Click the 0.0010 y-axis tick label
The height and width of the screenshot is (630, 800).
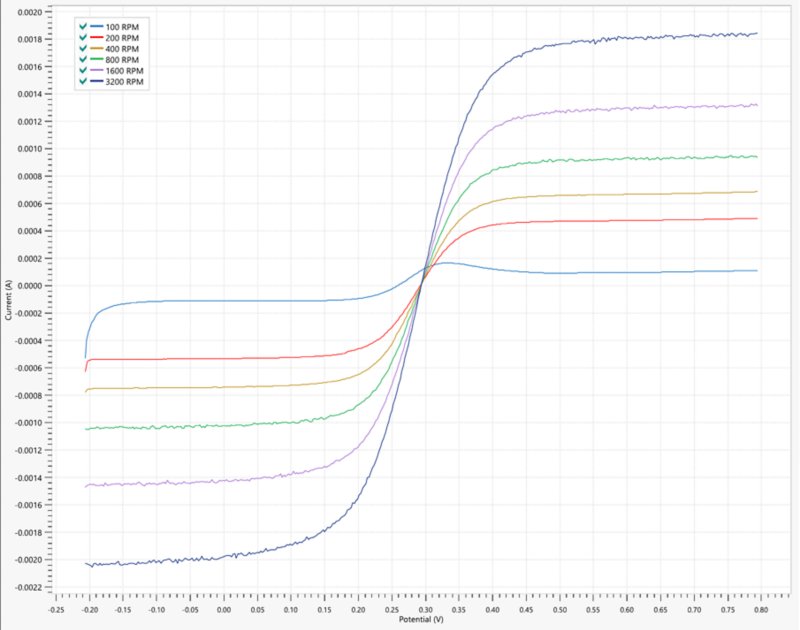30,149
